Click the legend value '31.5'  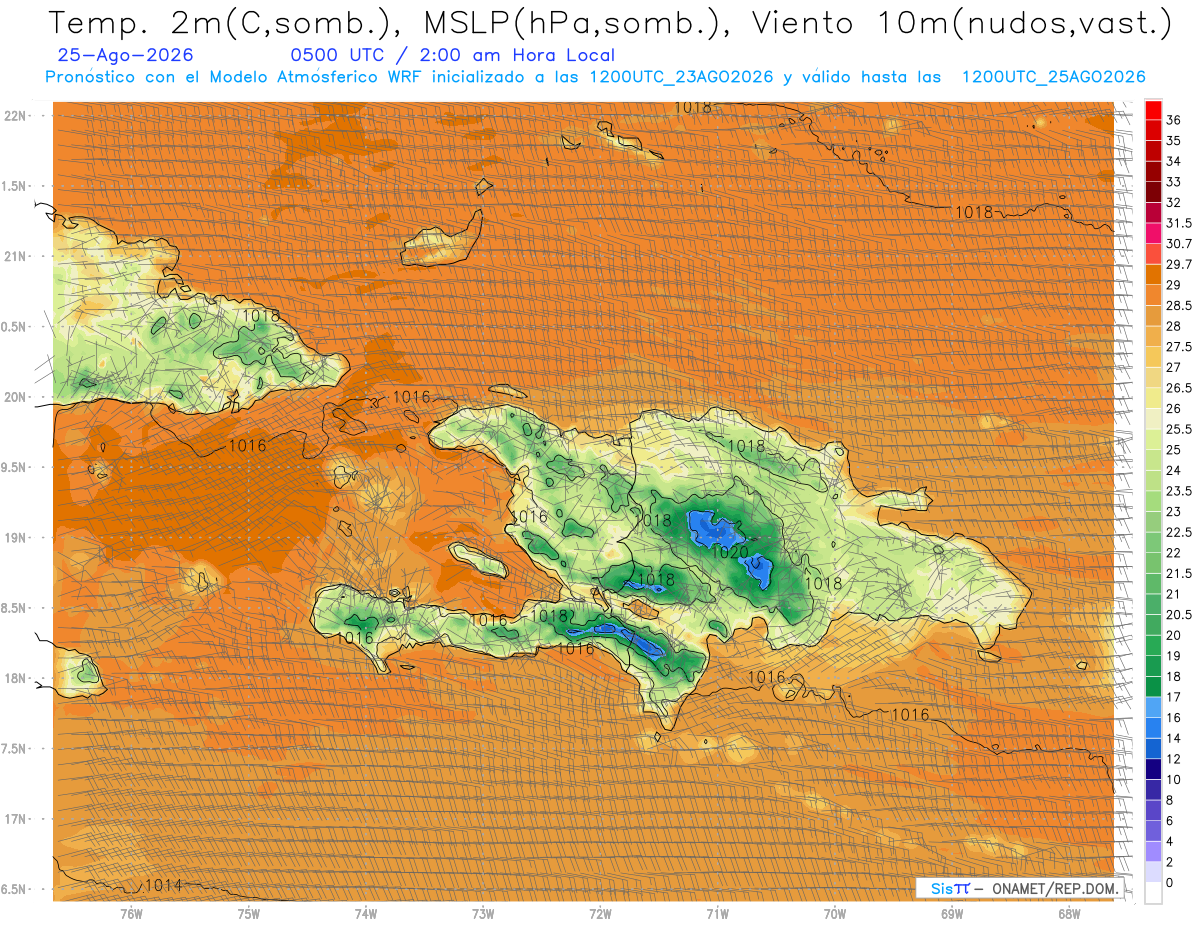pyautogui.click(x=1178, y=223)
